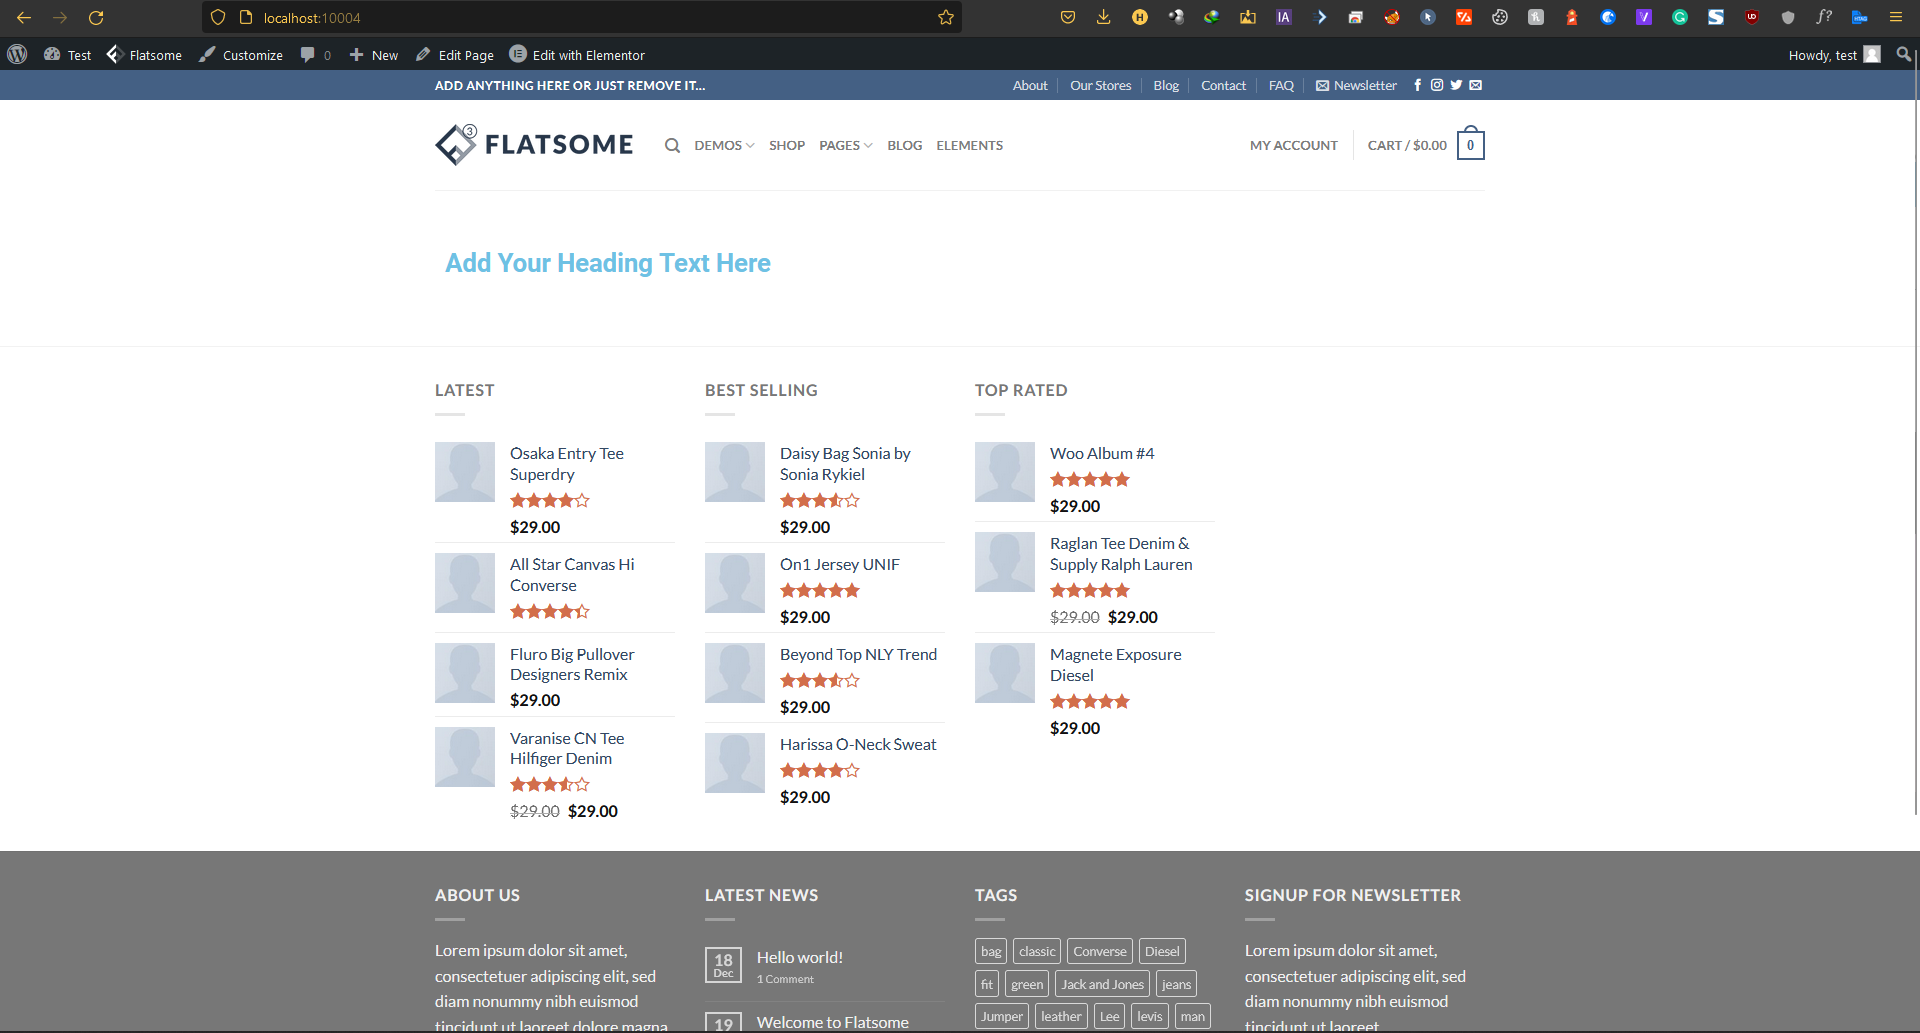The width and height of the screenshot is (1920, 1033).
Task: Open the My Account link
Action: [1293, 146]
